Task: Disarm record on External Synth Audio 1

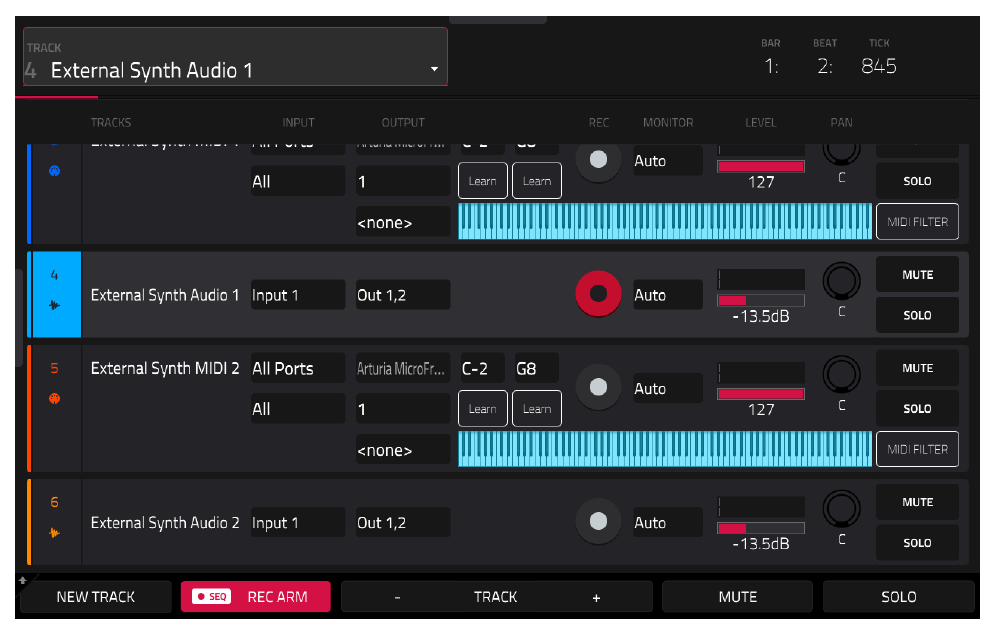Action: (x=598, y=294)
